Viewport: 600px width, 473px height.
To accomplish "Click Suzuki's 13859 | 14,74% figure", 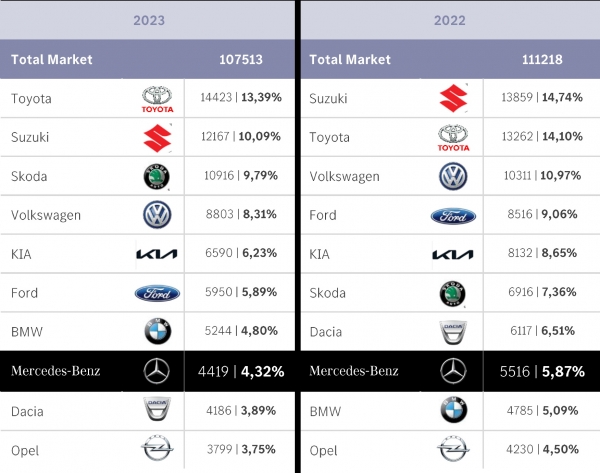I will pyautogui.click(x=538, y=98).
